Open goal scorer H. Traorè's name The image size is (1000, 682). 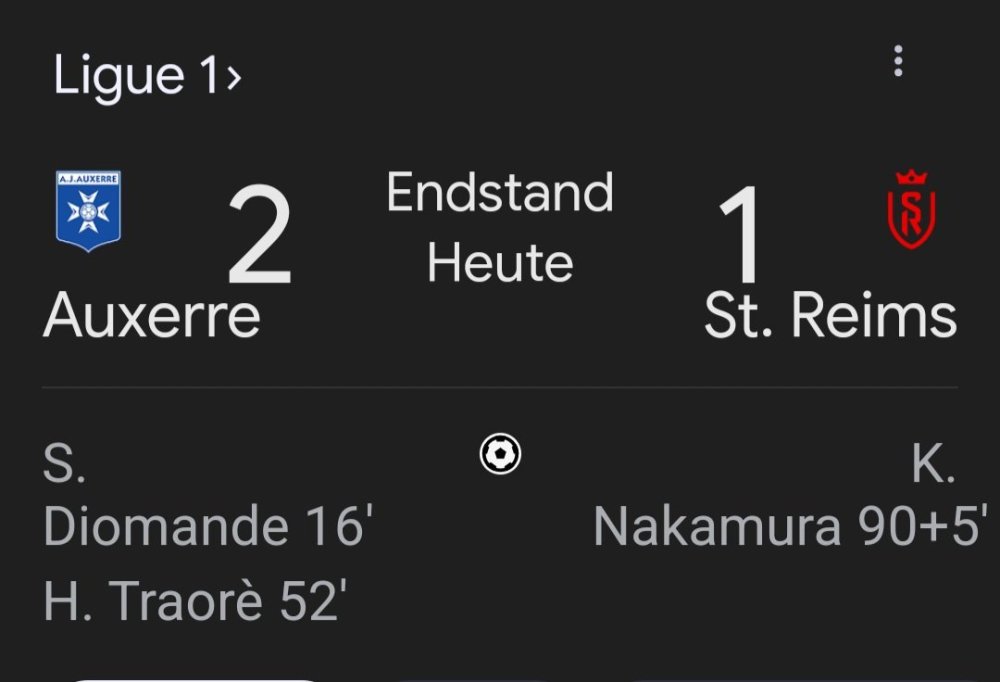click(x=140, y=600)
